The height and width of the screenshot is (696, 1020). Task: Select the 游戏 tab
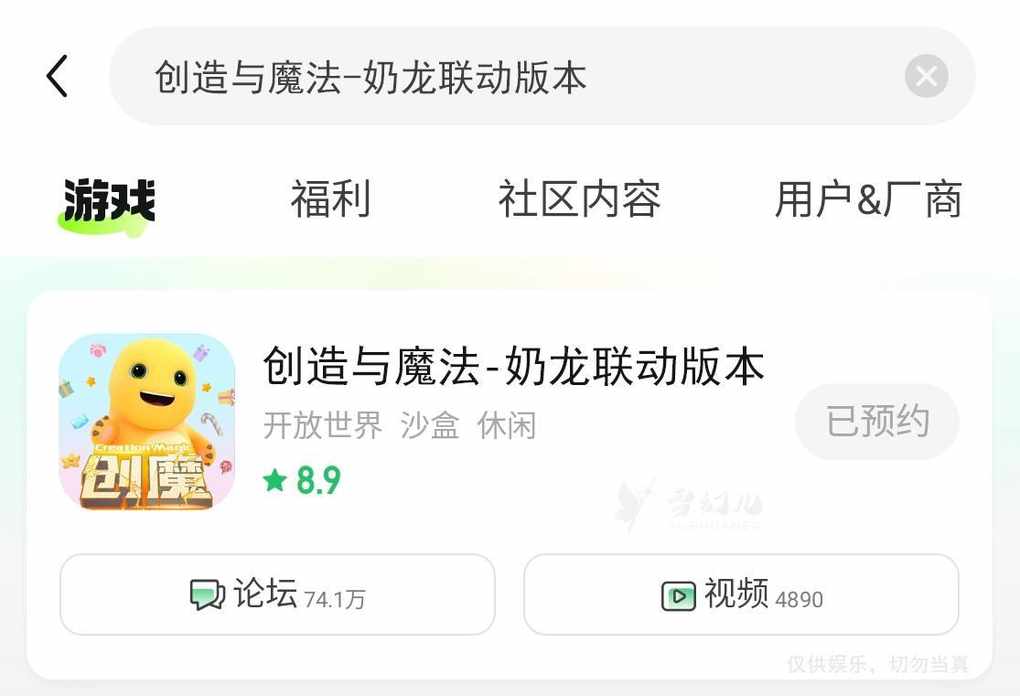[x=109, y=200]
